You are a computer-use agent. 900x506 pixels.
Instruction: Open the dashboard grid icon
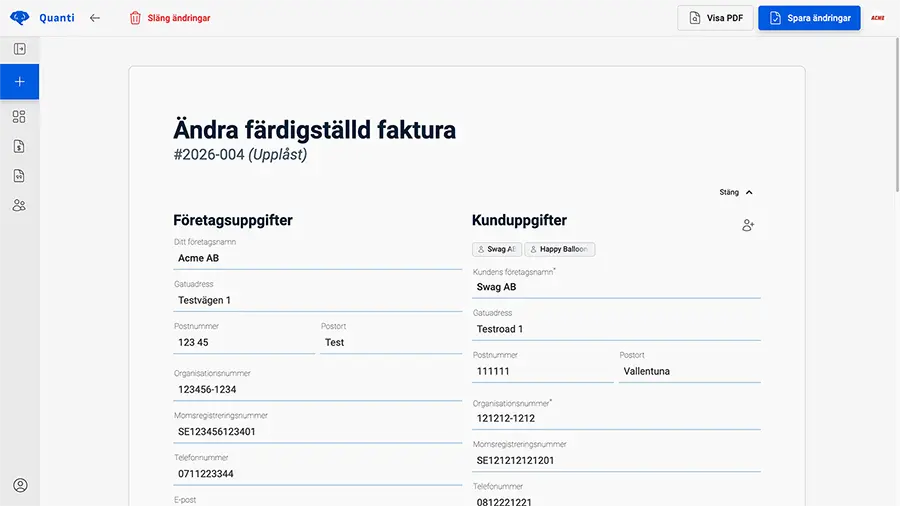point(19,117)
